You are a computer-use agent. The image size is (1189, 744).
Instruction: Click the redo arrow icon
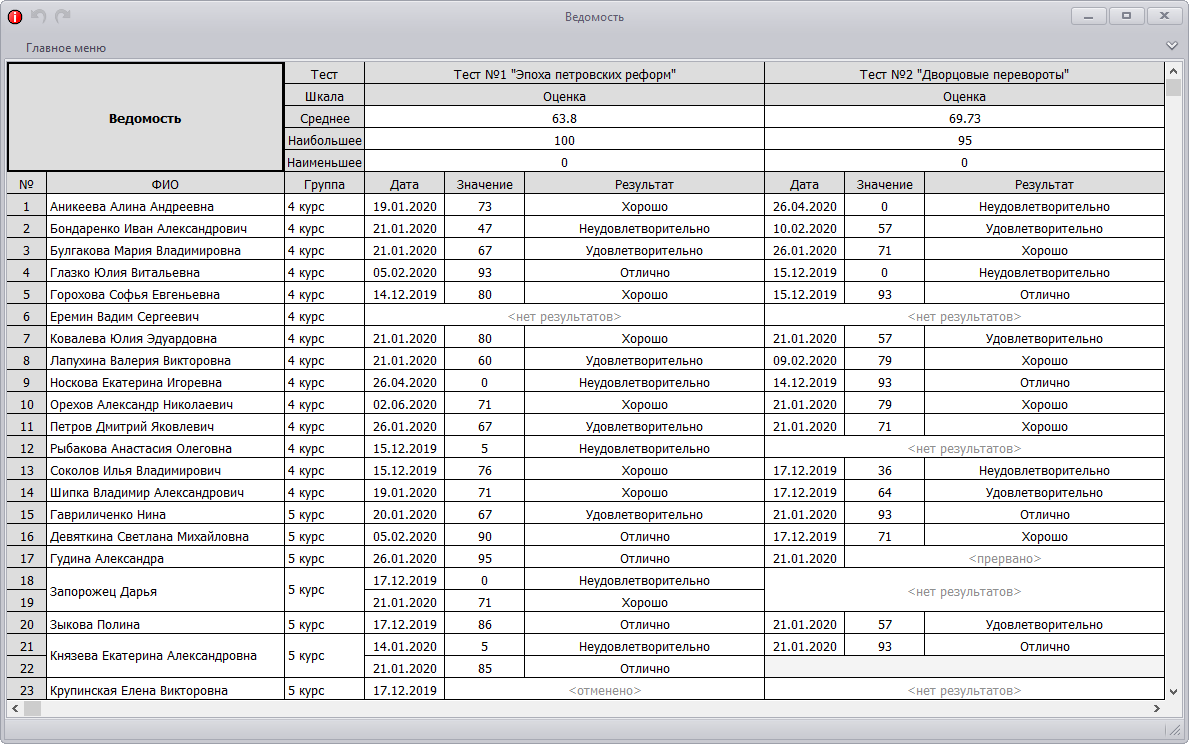(x=63, y=16)
